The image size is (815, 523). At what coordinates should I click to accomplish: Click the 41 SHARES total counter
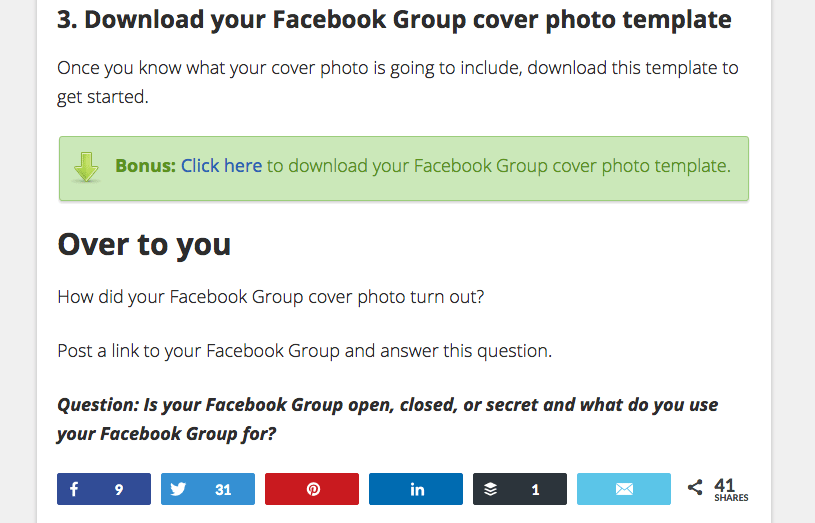coord(731,490)
